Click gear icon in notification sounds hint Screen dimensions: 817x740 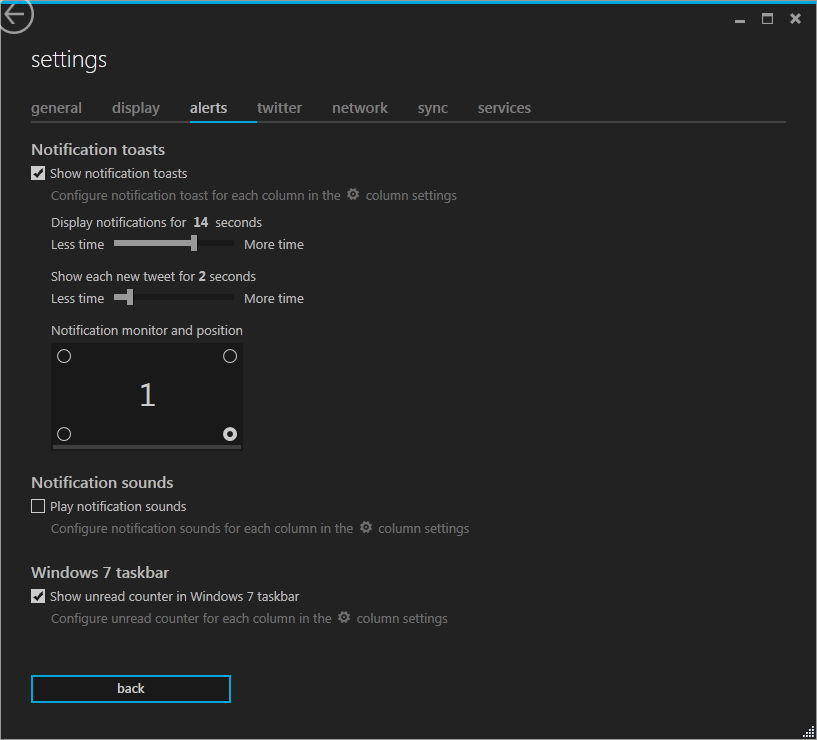coord(366,527)
